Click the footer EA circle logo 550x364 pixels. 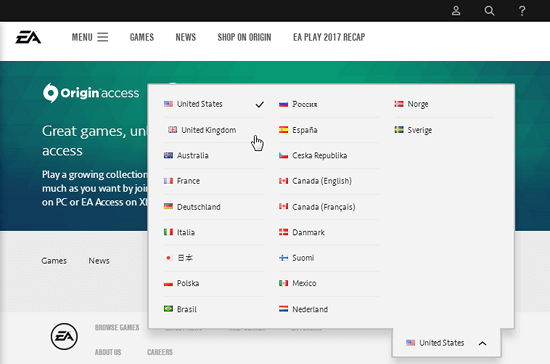click(x=64, y=337)
